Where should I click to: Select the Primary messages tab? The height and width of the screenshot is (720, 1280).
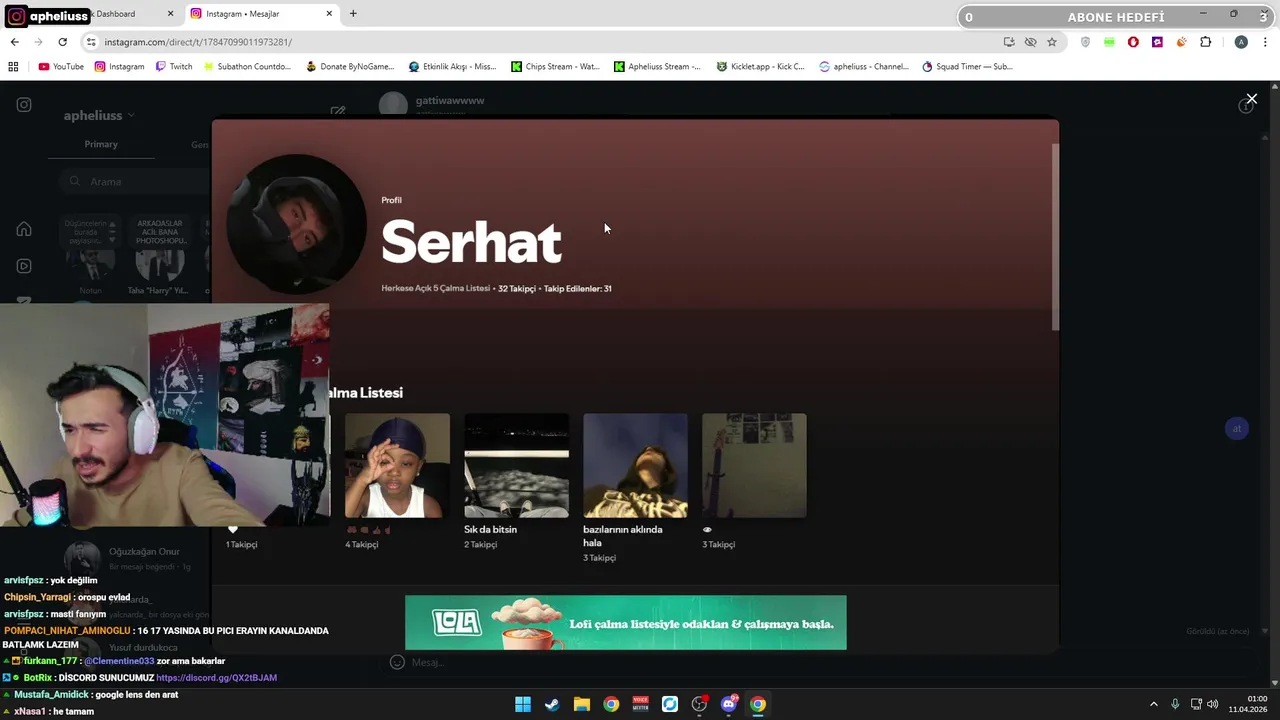click(101, 144)
